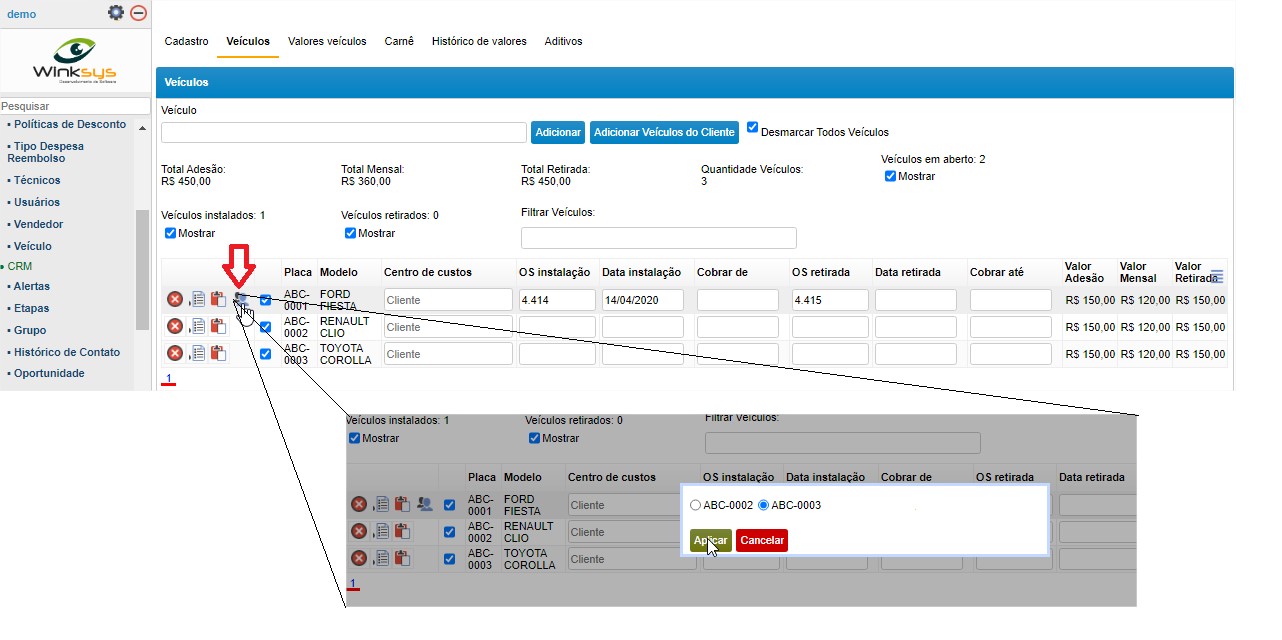Open Políticas de Desconto in sidebar
The height and width of the screenshot is (640, 1282).
[x=70, y=124]
